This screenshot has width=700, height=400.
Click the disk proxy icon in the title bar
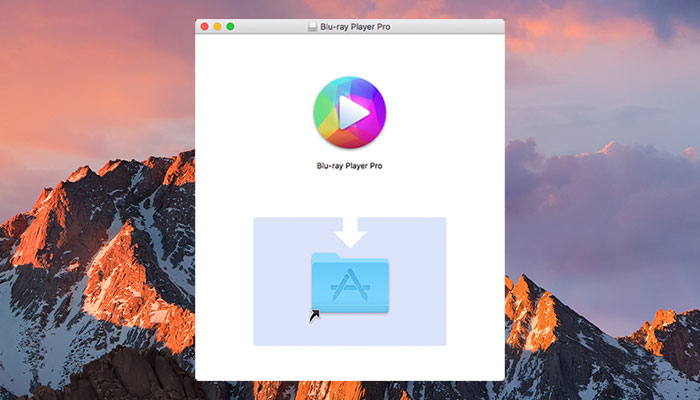click(313, 26)
